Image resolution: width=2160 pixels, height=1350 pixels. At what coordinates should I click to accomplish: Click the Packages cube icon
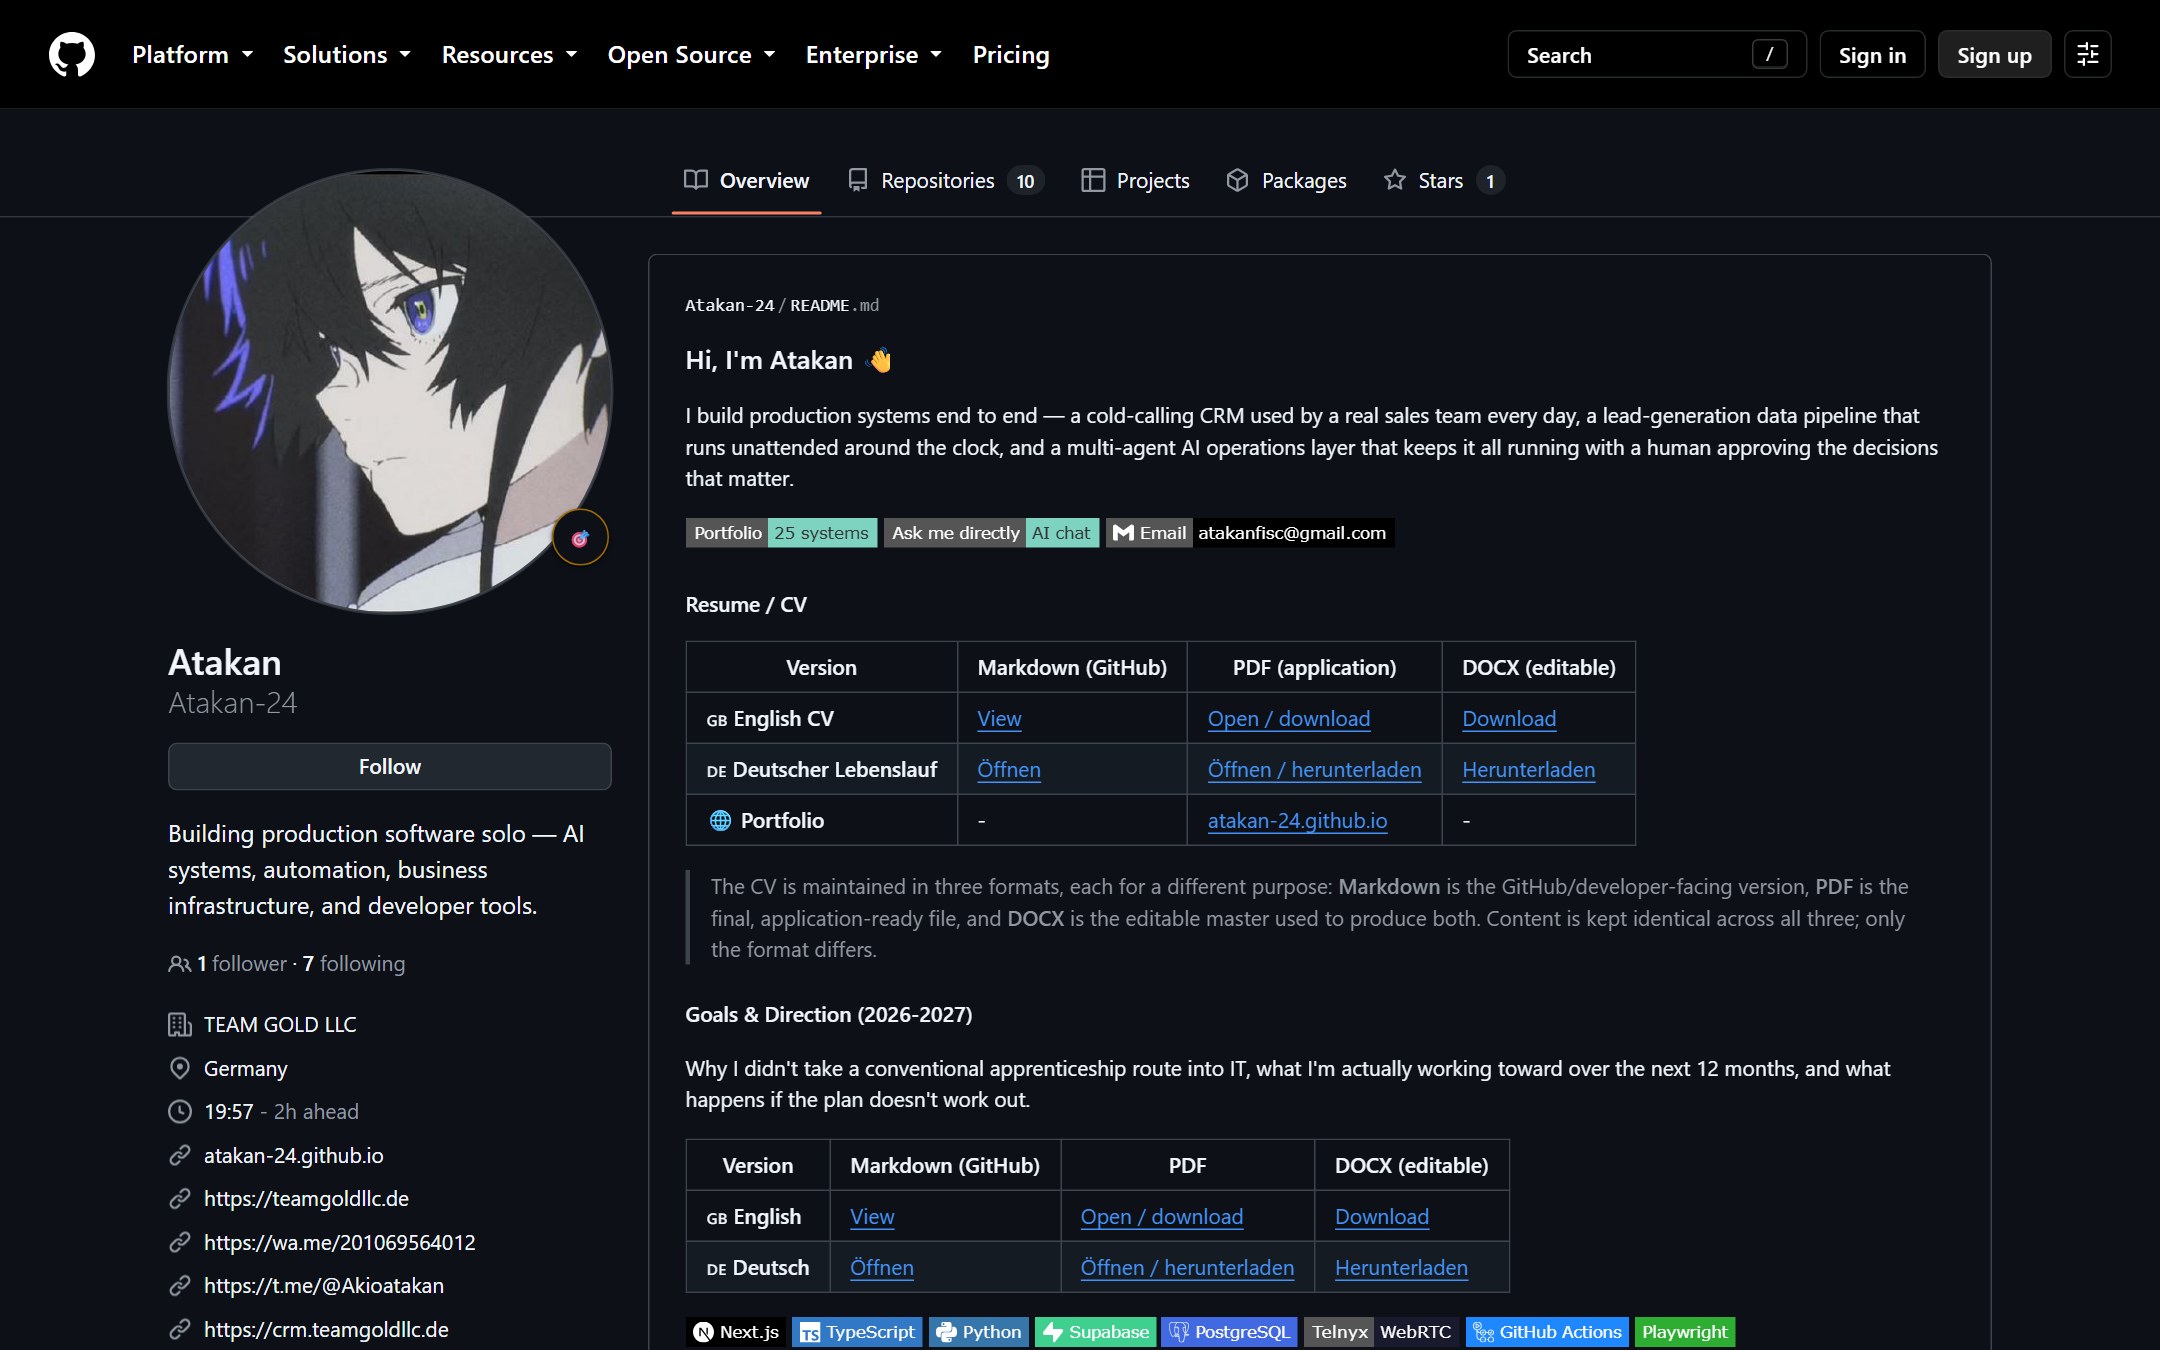coord(1237,180)
